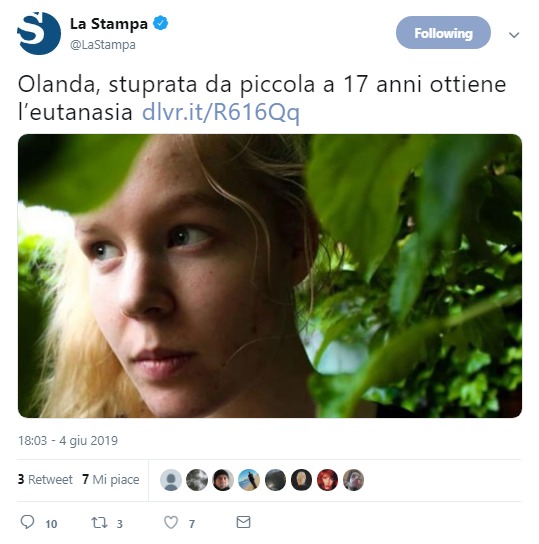Click the 18:03 - 4 giu 2019 timestamp

pos(68,441)
